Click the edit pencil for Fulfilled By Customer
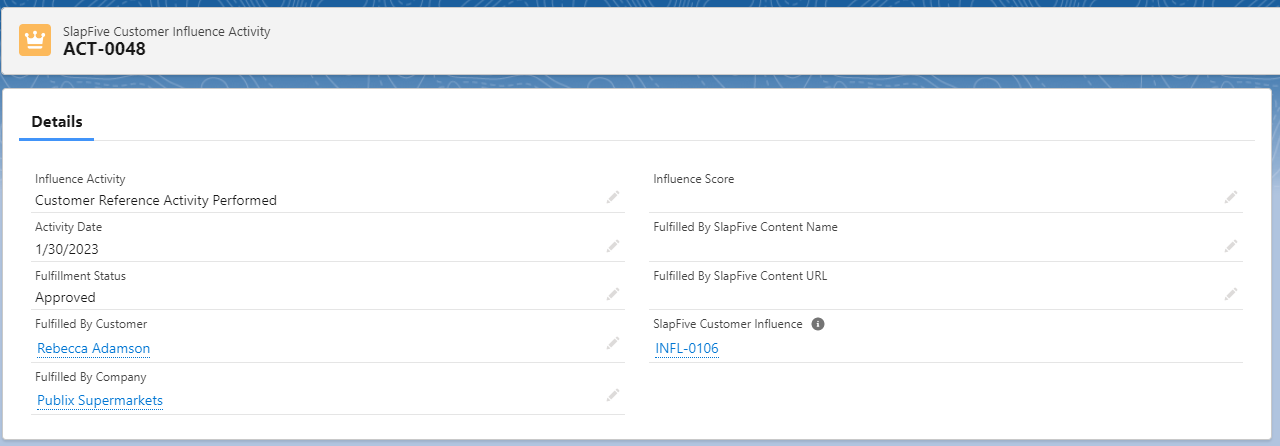Image resolution: width=1280 pixels, height=446 pixels. [613, 344]
